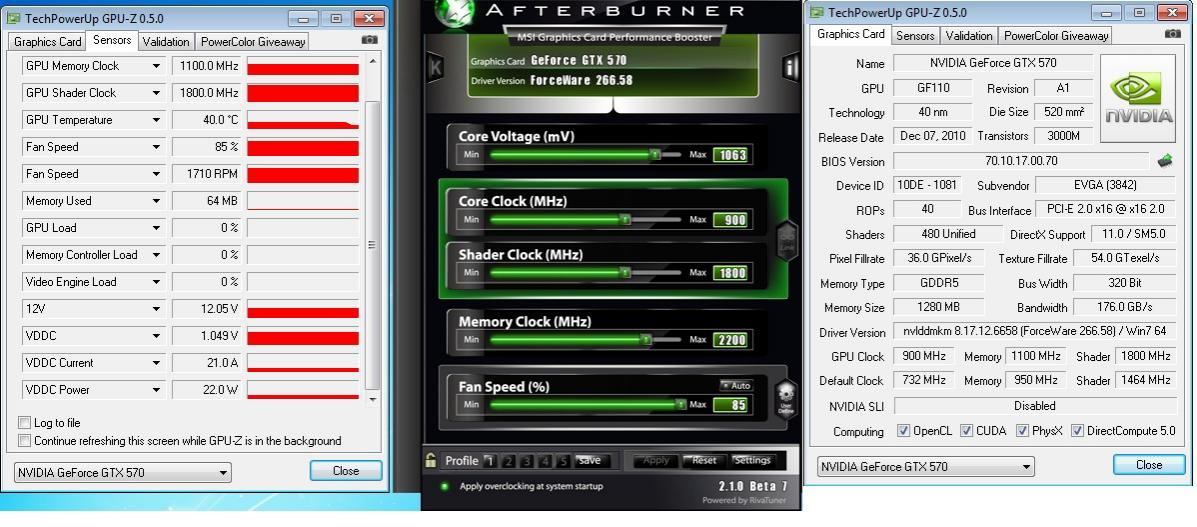Click GPU-Z title icon of the Sensors window
The image size is (1197, 527).
(x=15, y=18)
